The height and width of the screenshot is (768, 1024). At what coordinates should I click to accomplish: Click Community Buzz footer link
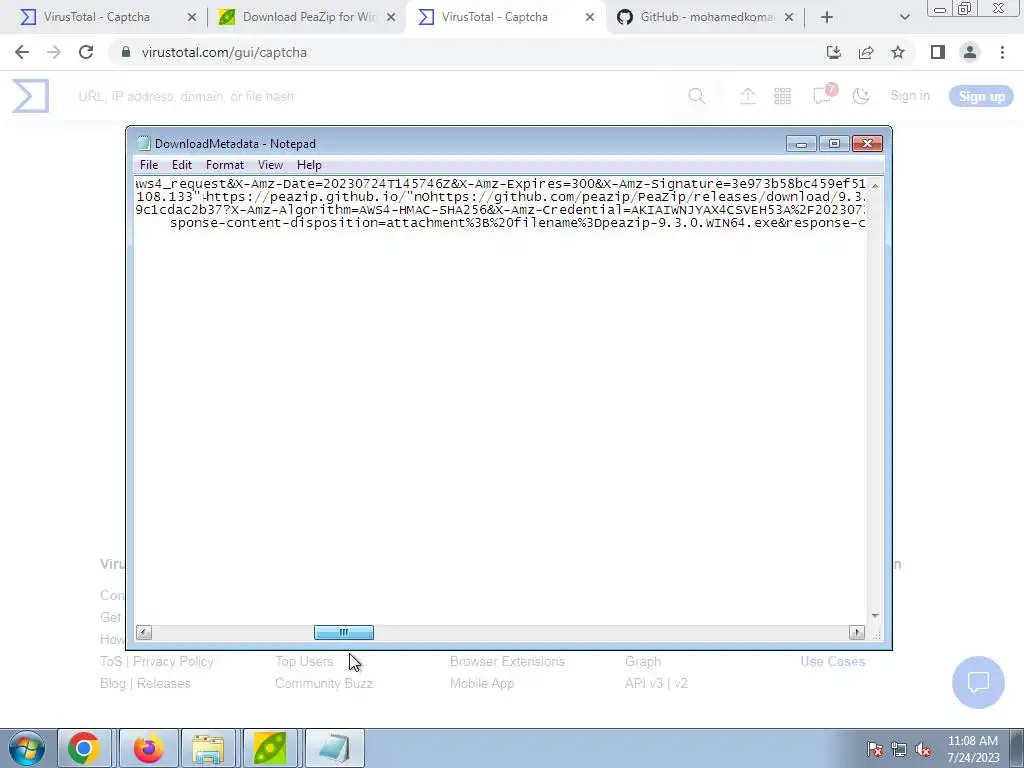pos(324,684)
